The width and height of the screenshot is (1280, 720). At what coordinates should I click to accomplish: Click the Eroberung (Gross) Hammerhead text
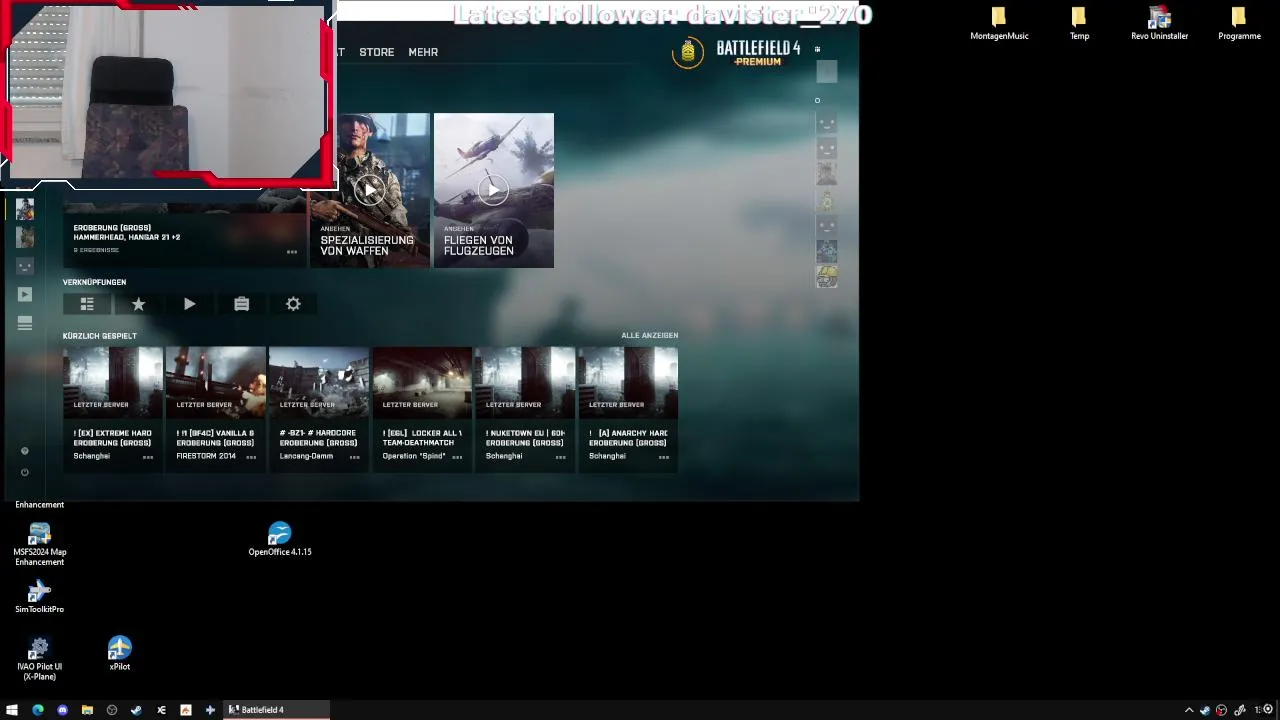pos(127,232)
